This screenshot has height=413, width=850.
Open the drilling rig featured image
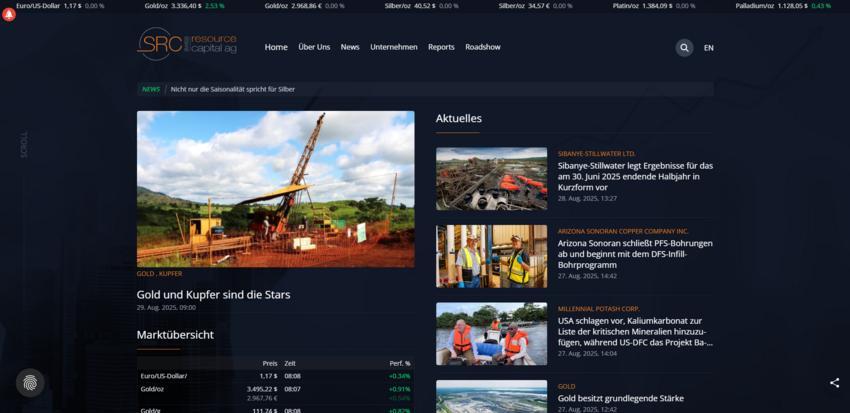(275, 189)
